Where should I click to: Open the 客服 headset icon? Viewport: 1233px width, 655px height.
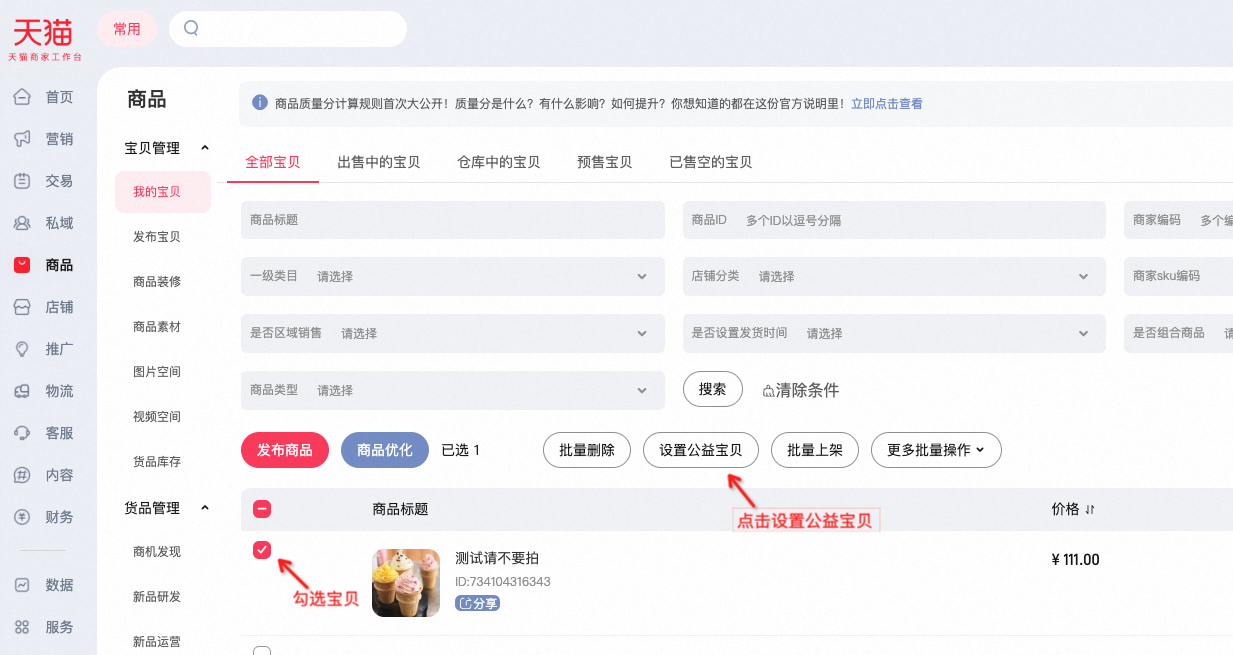22,433
